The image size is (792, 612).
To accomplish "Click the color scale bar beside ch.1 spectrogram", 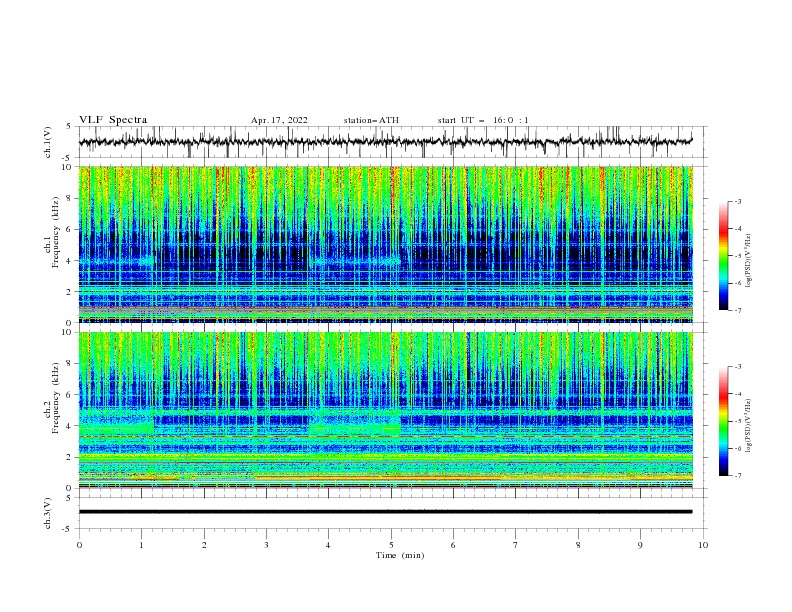I will [x=723, y=256].
